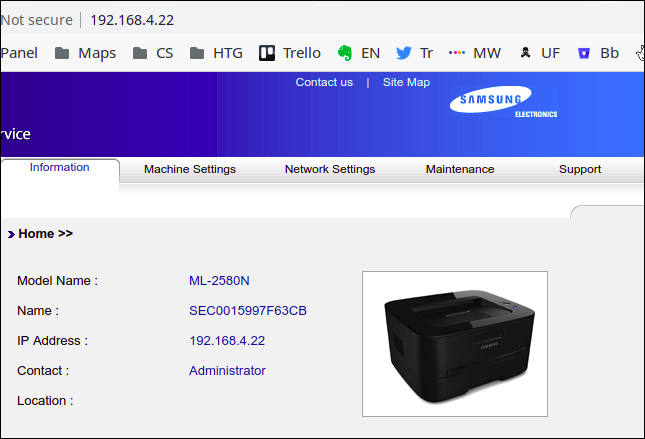Open the Twitter Tr bookmark
This screenshot has width=645, height=439.
404,53
